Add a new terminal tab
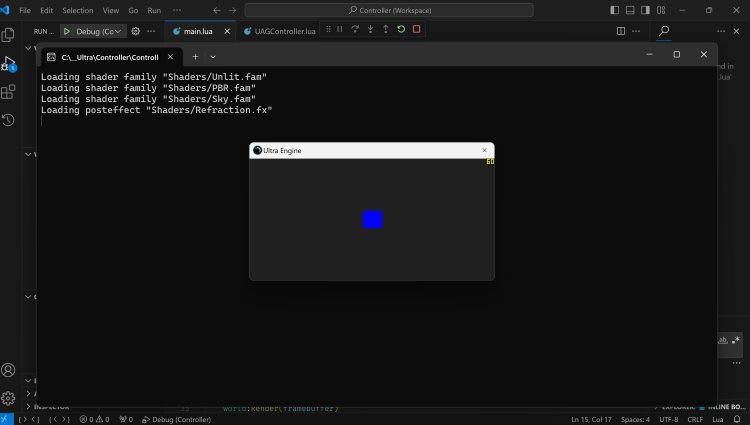750x425 pixels. pyautogui.click(x=195, y=57)
